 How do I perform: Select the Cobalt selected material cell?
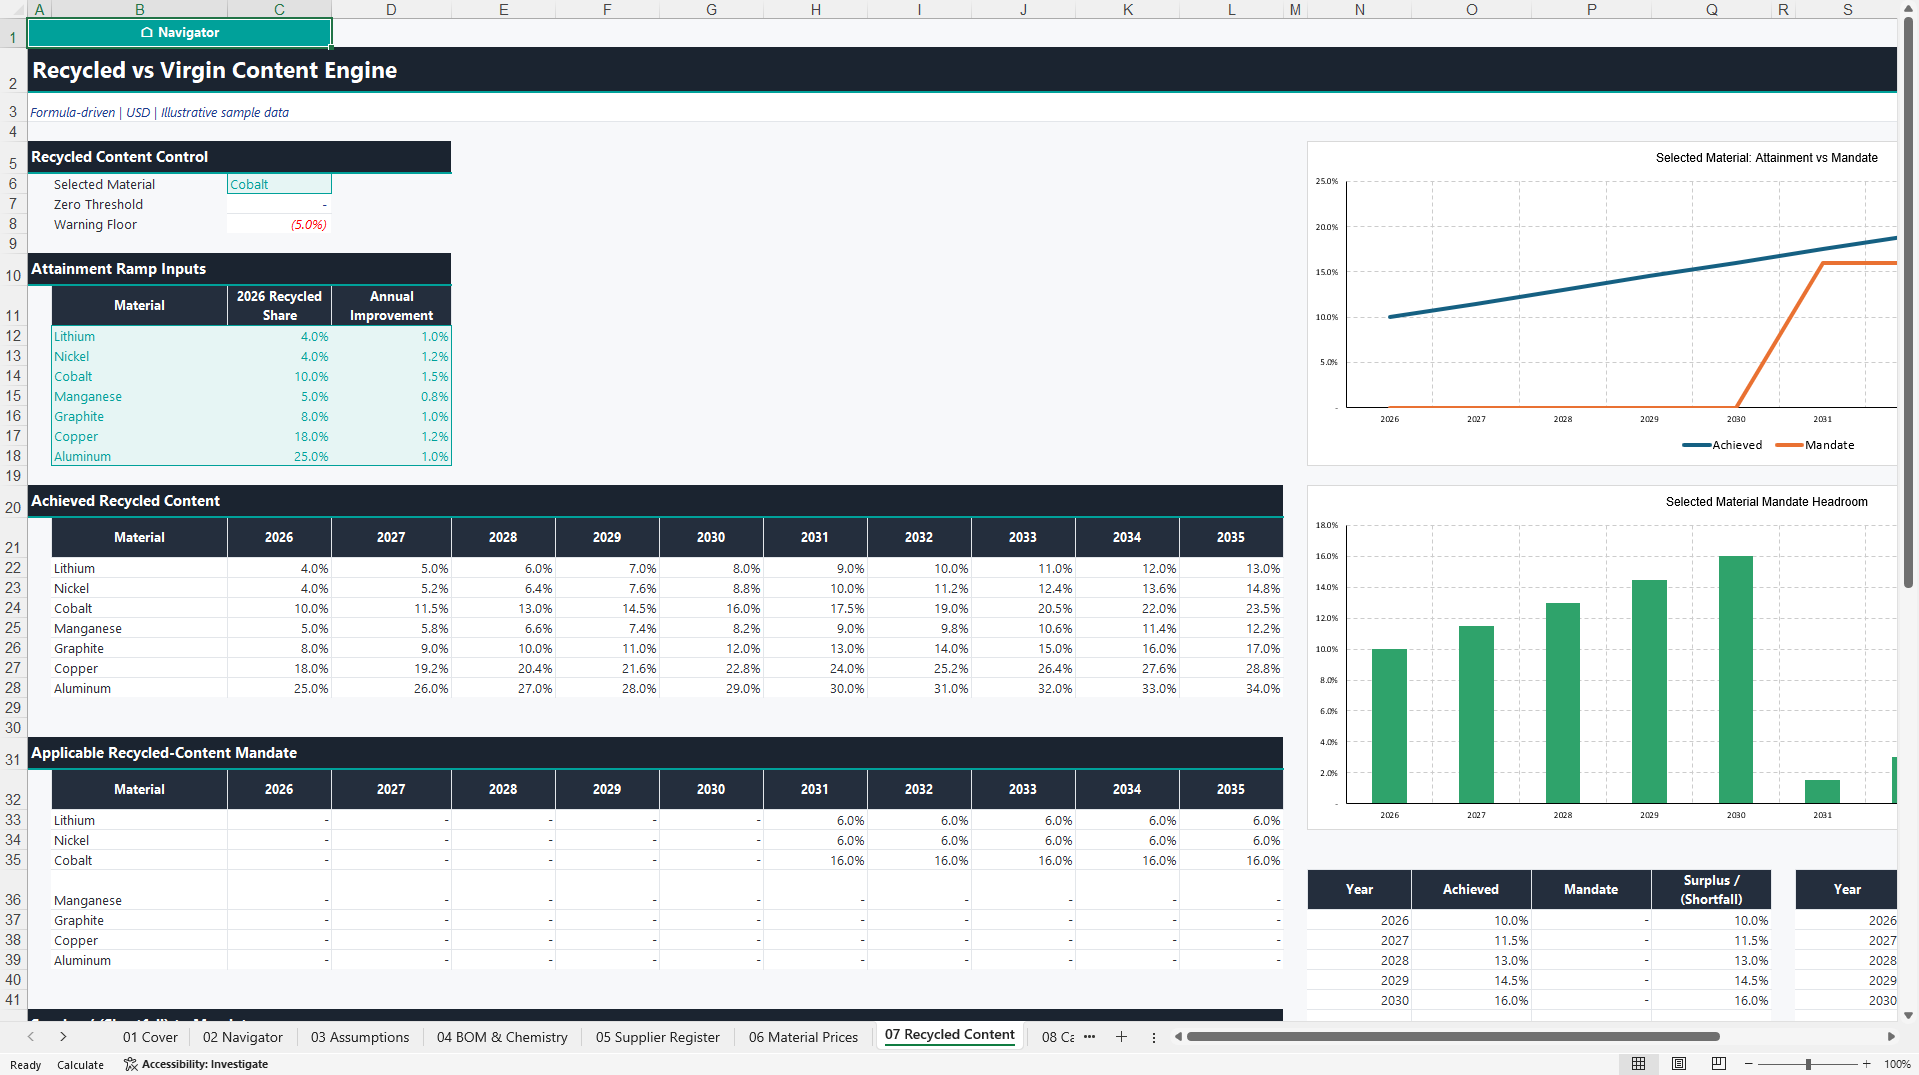click(279, 184)
